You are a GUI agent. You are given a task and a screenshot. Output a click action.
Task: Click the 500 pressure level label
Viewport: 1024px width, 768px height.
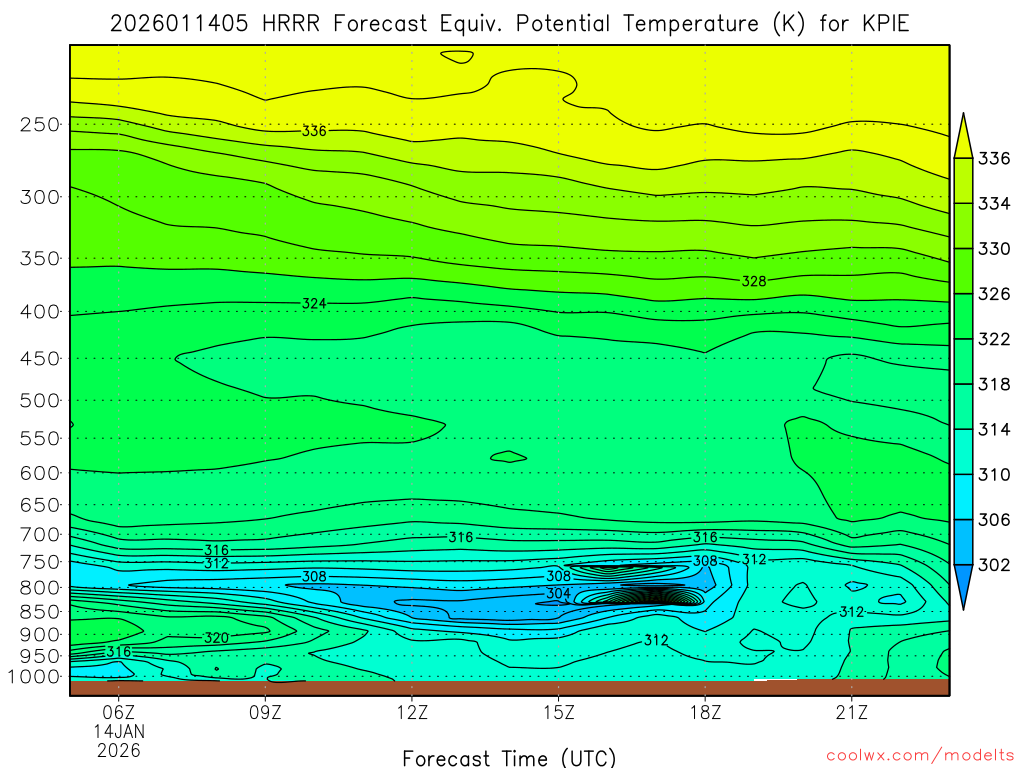[x=40, y=400]
